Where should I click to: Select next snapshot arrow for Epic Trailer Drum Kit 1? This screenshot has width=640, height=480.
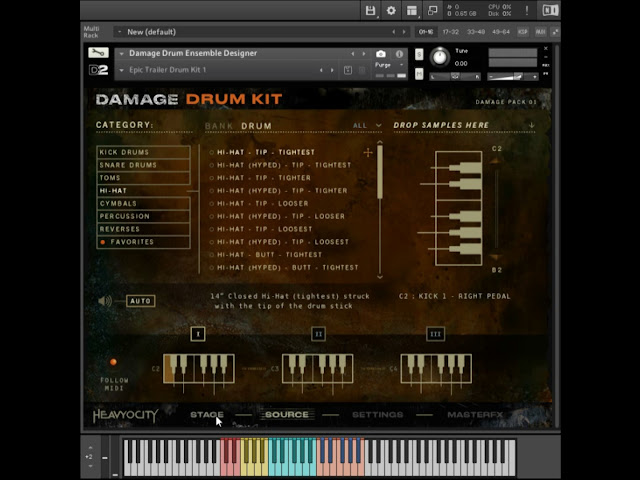click(332, 70)
